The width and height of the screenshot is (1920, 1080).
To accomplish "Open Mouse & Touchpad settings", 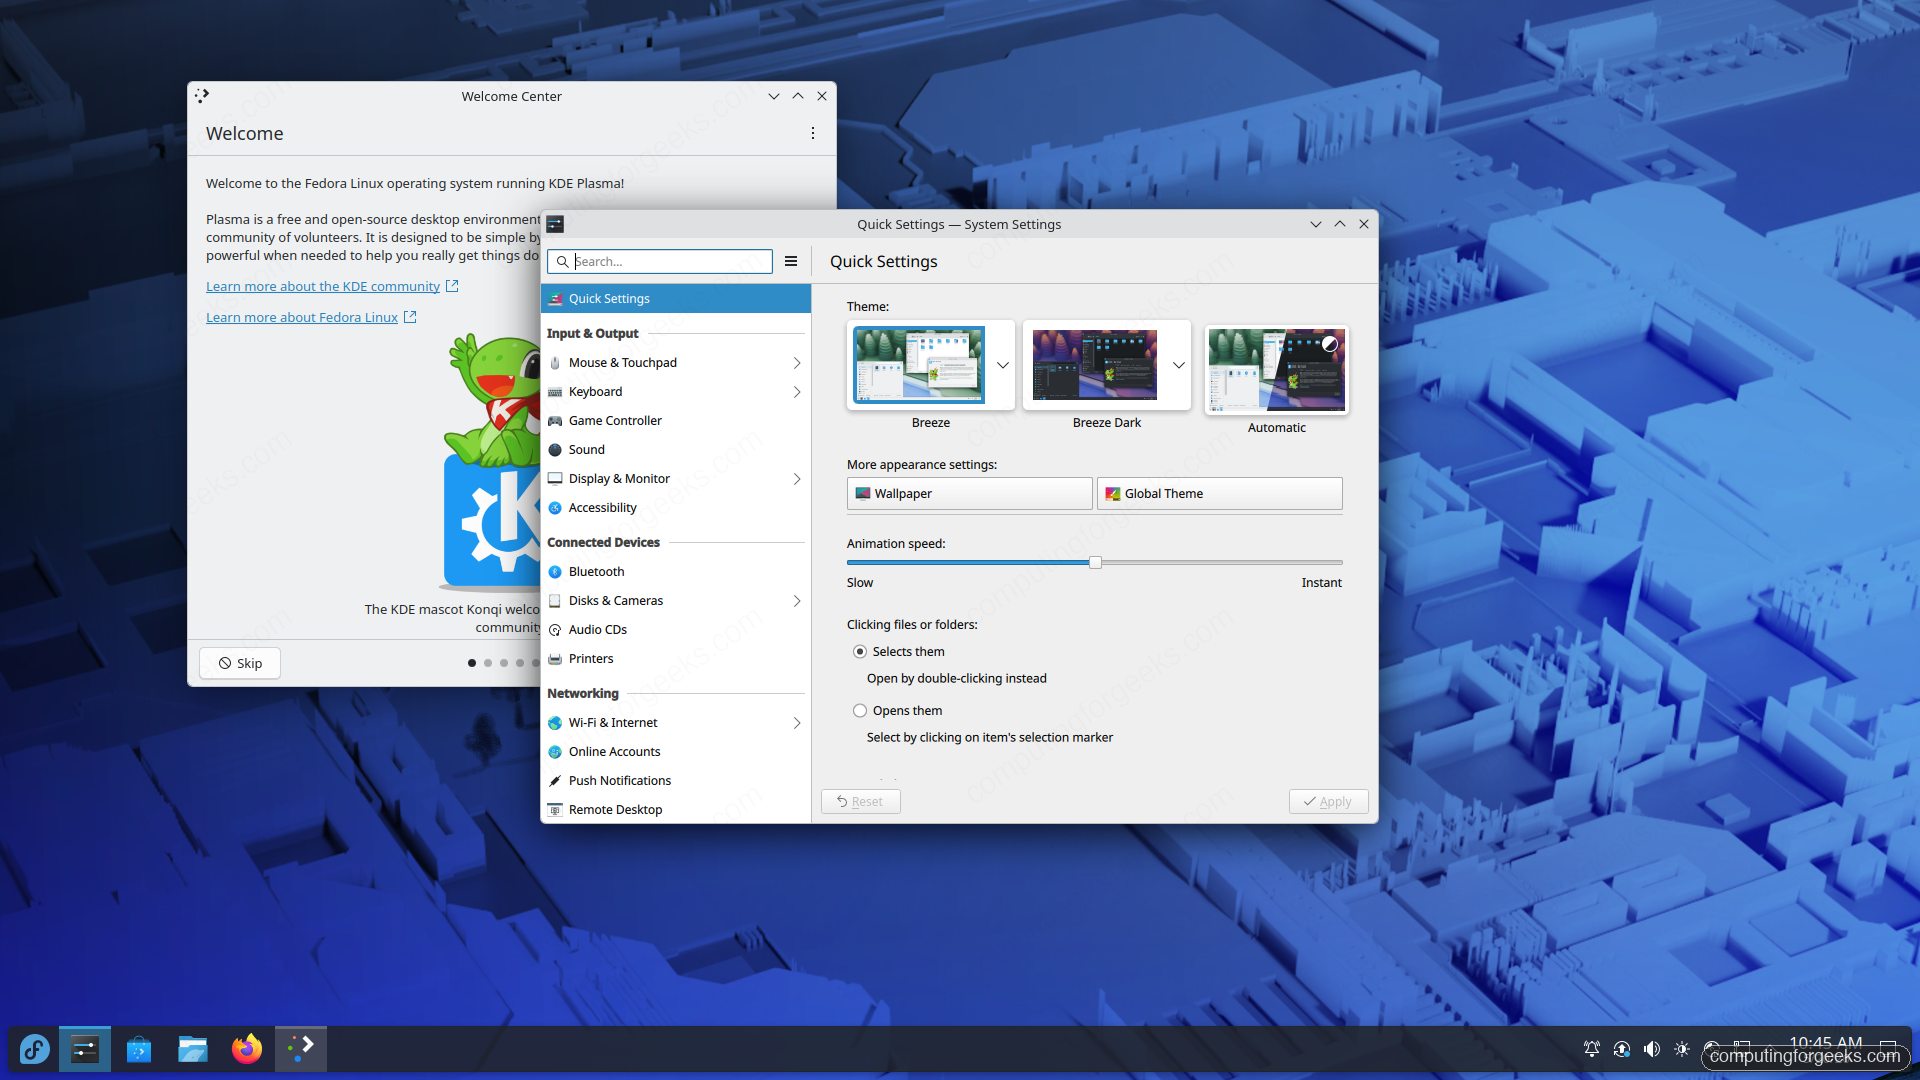I will click(x=676, y=363).
